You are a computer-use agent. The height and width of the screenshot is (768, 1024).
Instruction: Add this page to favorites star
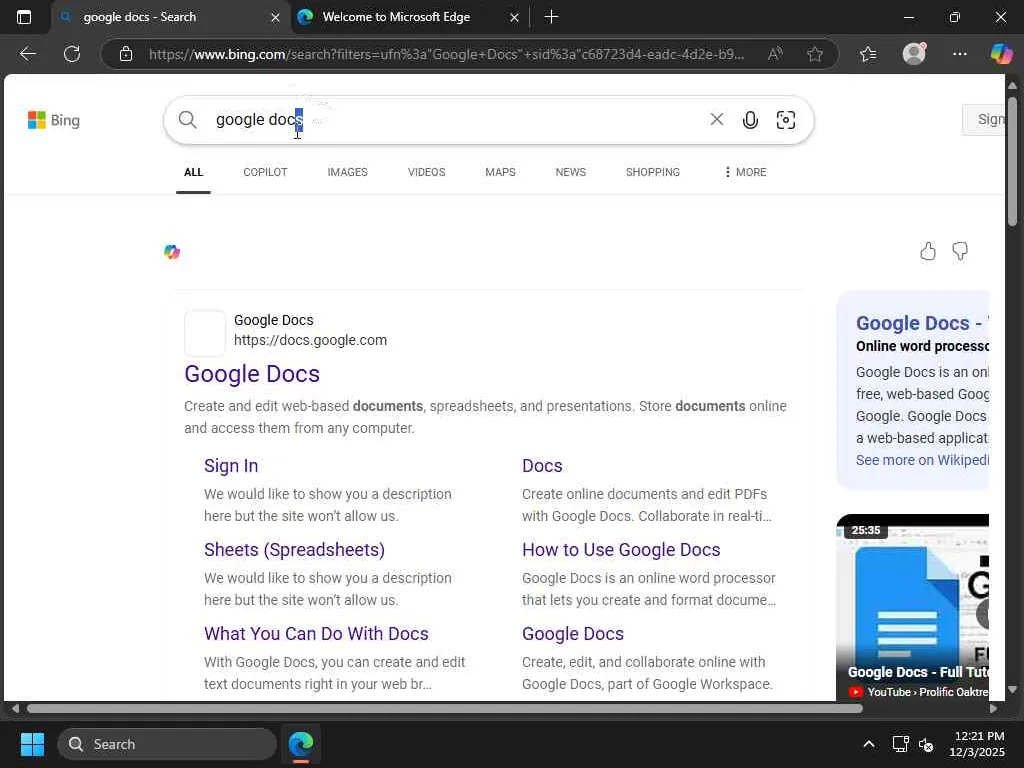pos(814,54)
